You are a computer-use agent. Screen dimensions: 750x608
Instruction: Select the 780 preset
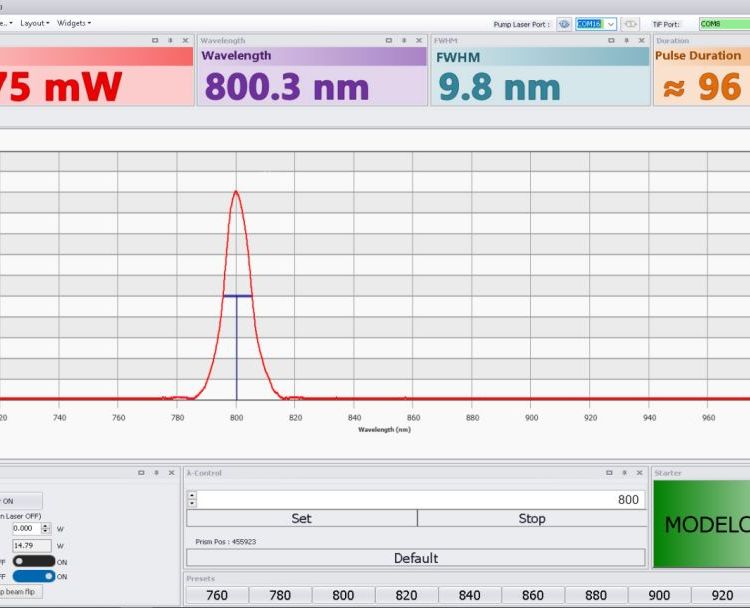280,595
